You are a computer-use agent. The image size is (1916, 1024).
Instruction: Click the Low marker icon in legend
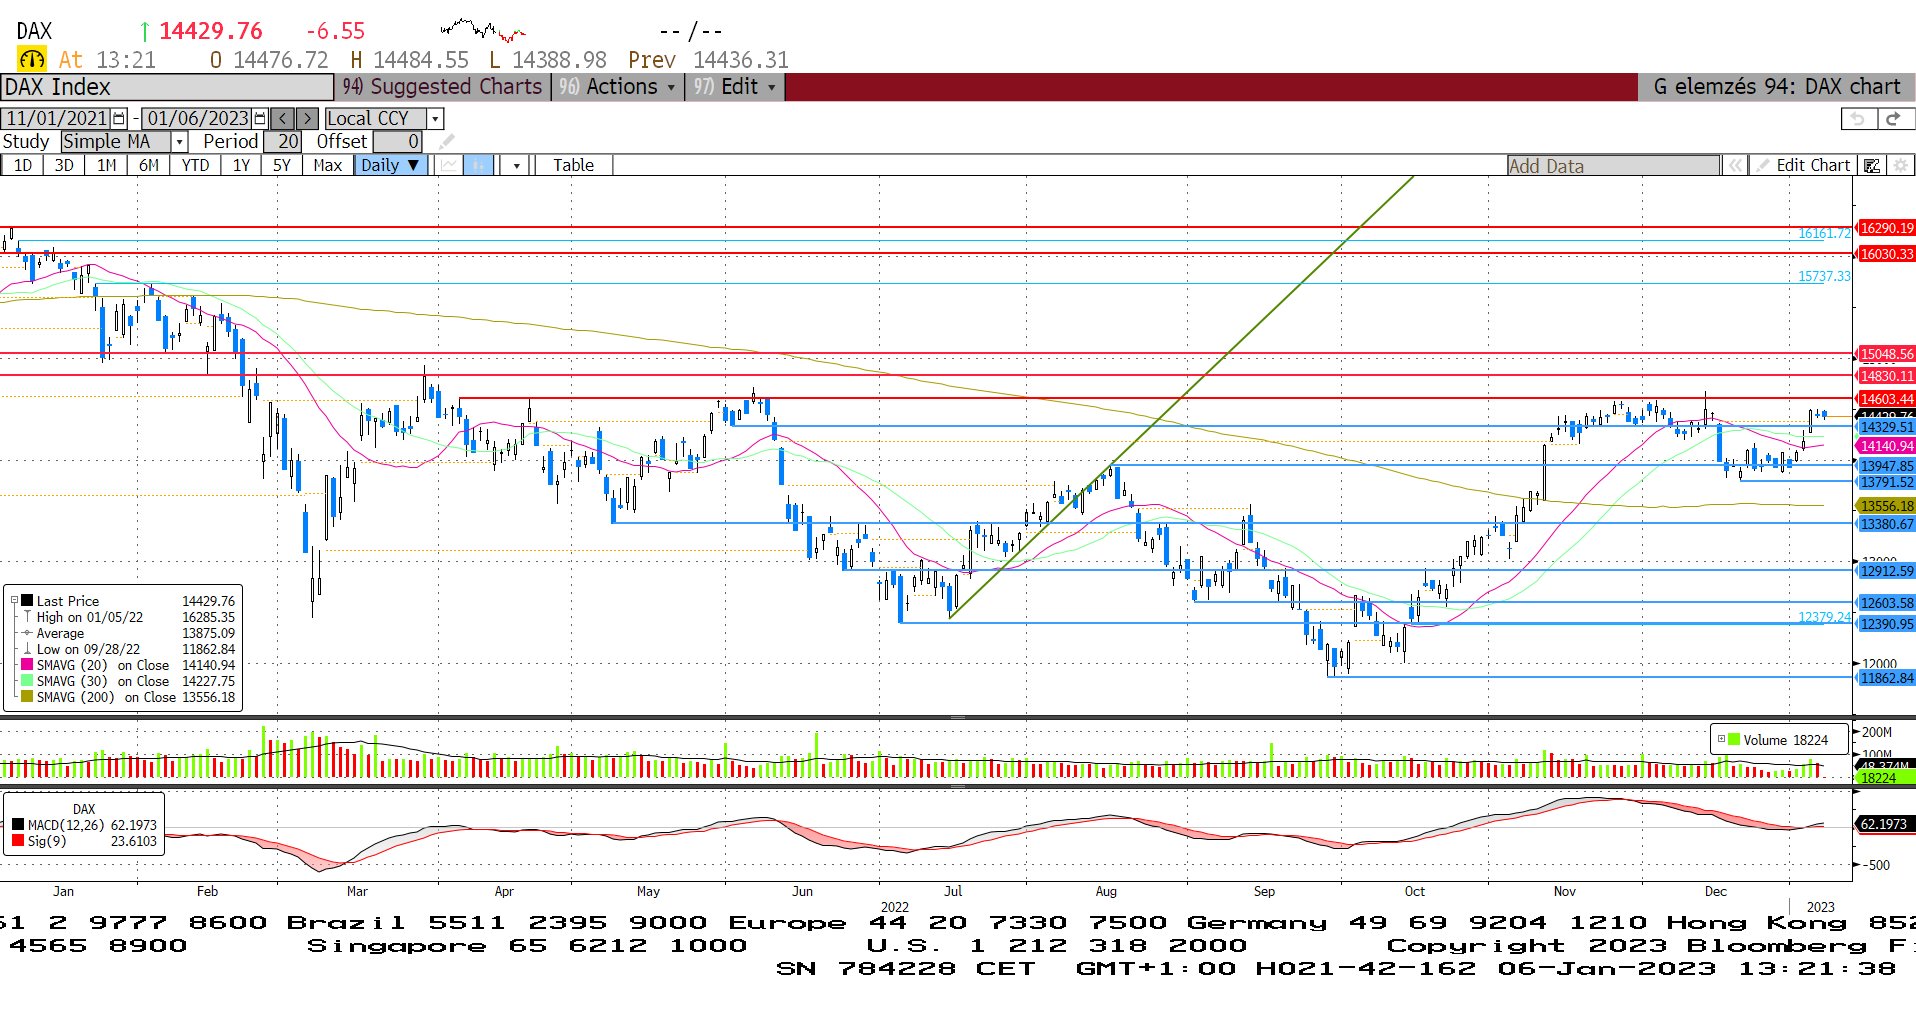[x=27, y=649]
